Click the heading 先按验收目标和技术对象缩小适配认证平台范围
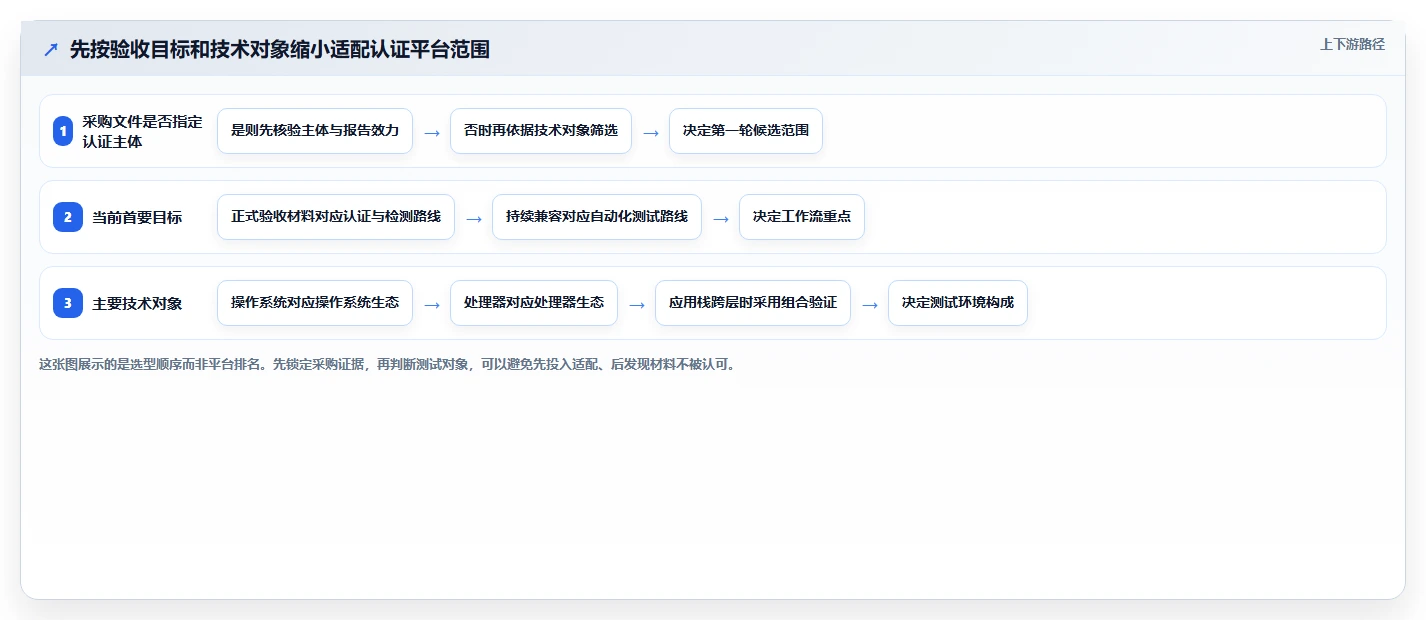The image size is (1426, 620). (280, 49)
